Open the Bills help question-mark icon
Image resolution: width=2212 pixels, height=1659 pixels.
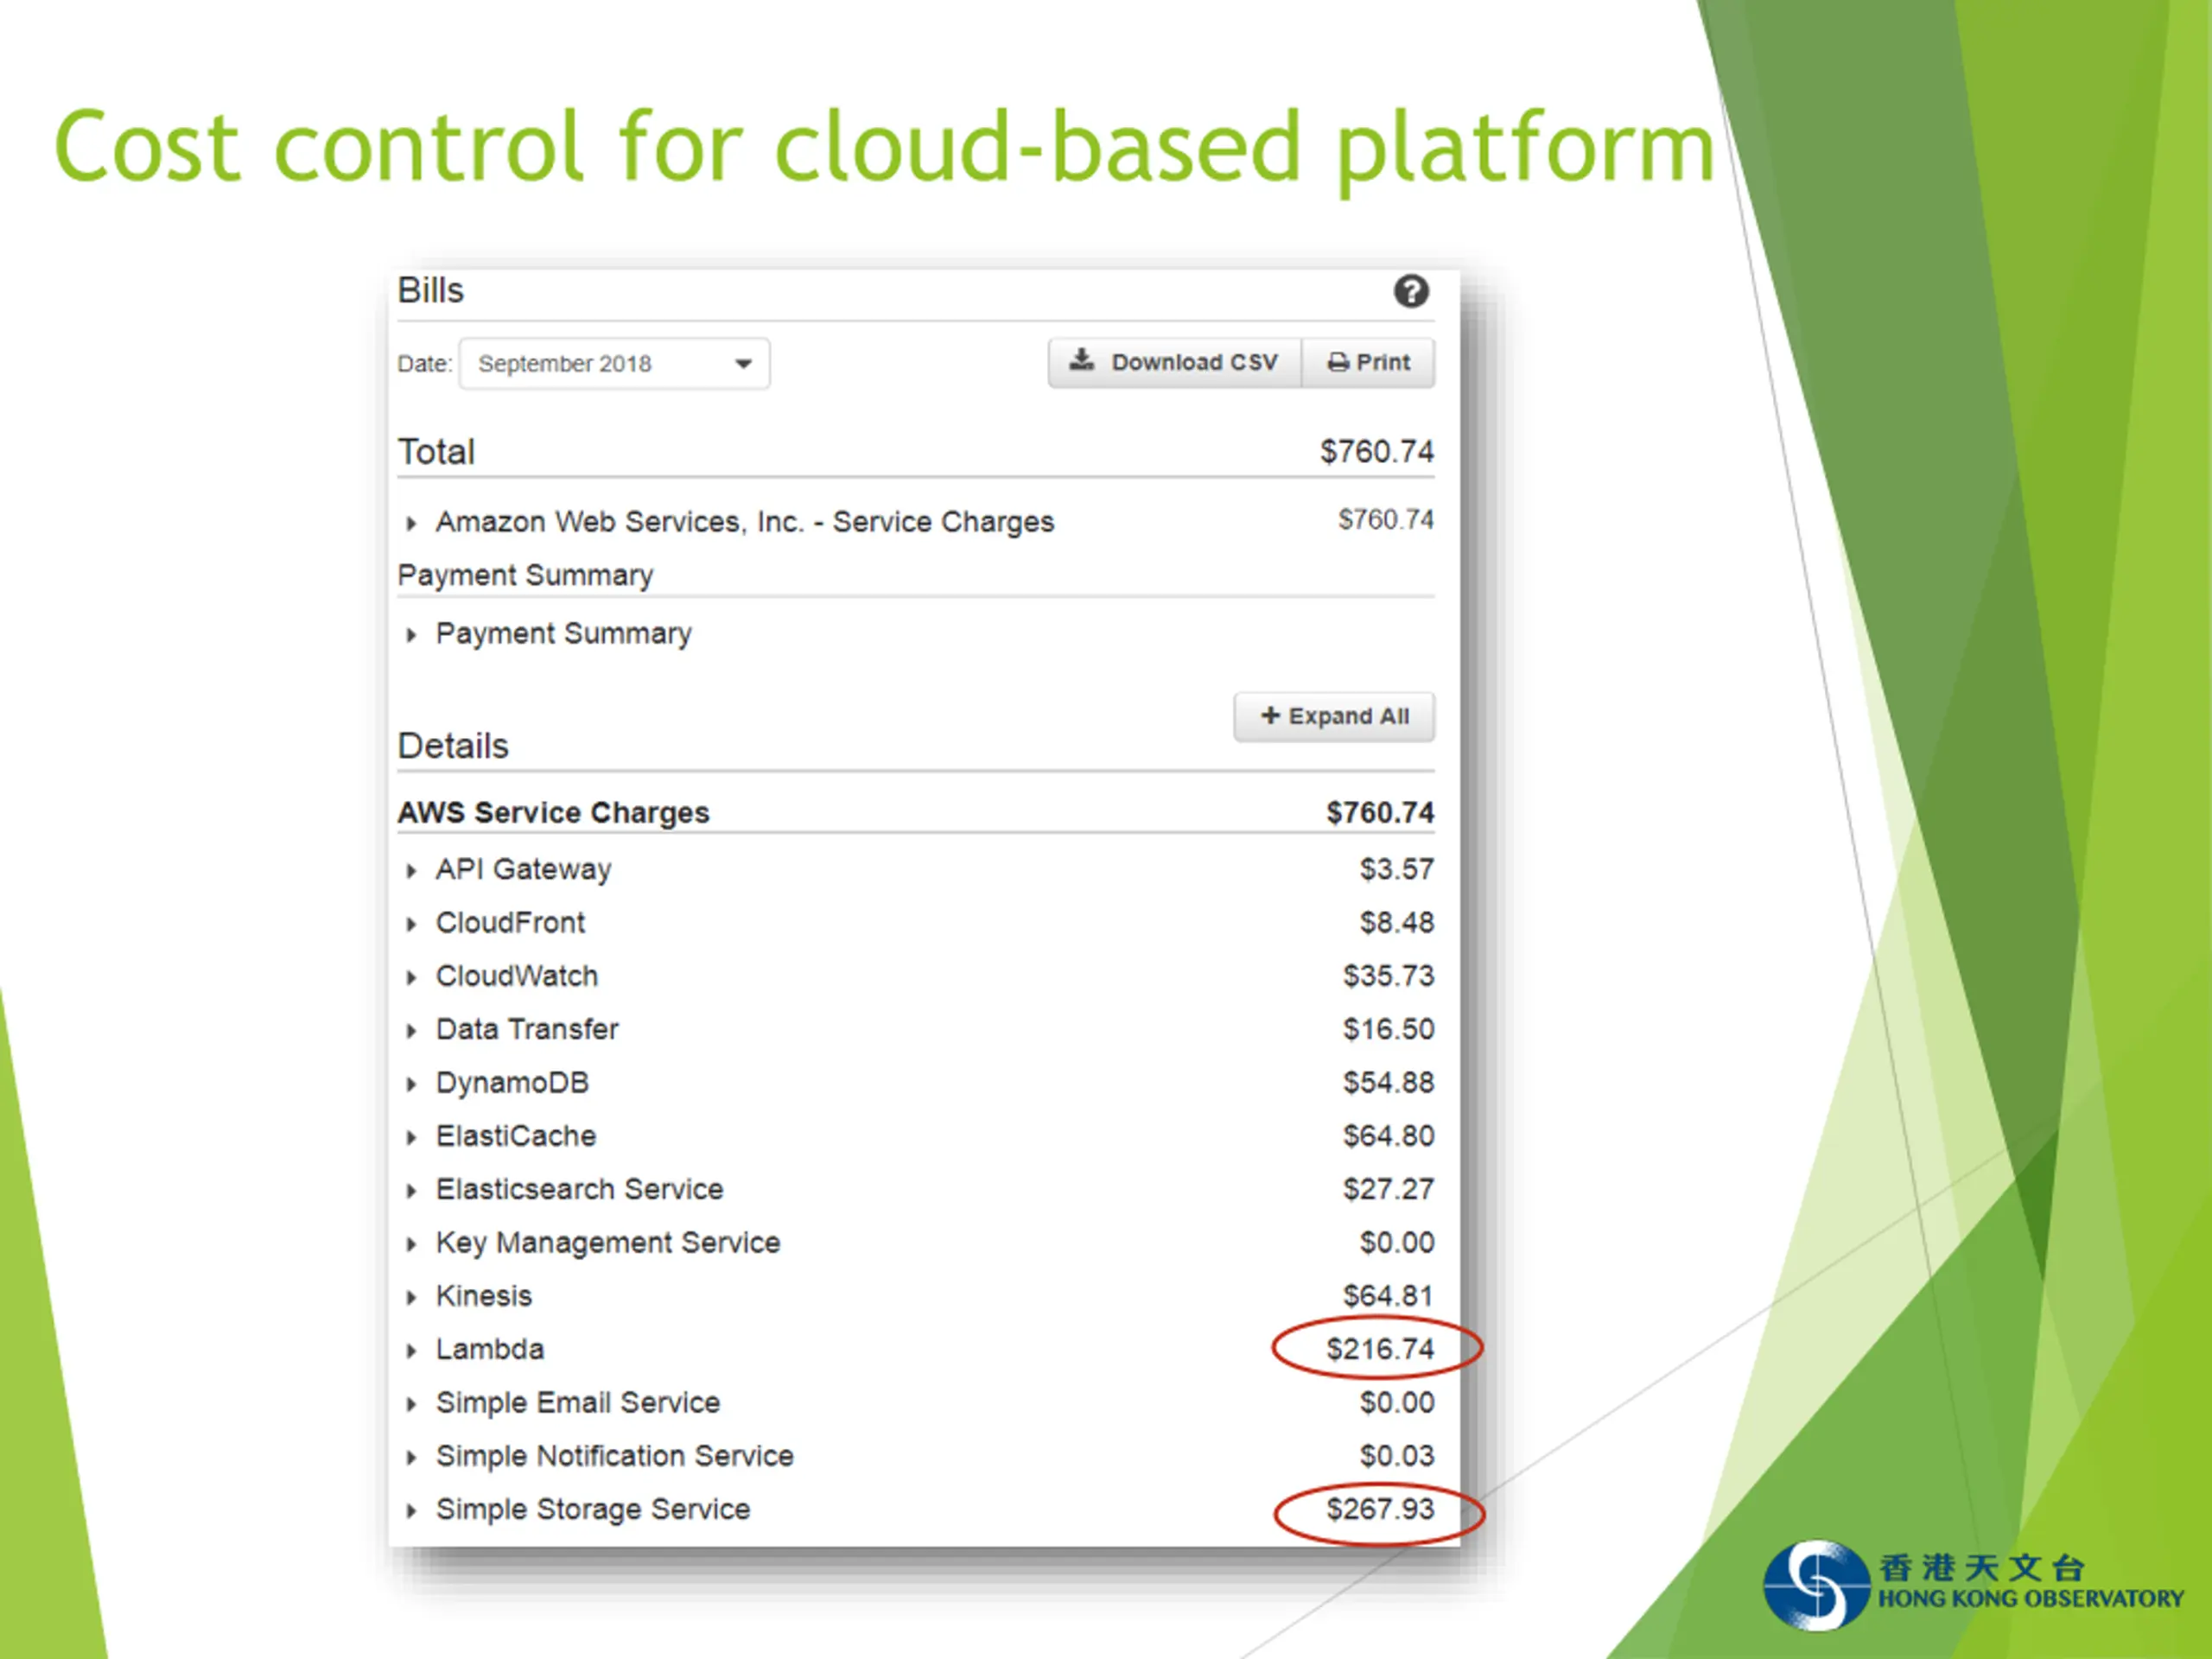pos(1411,291)
